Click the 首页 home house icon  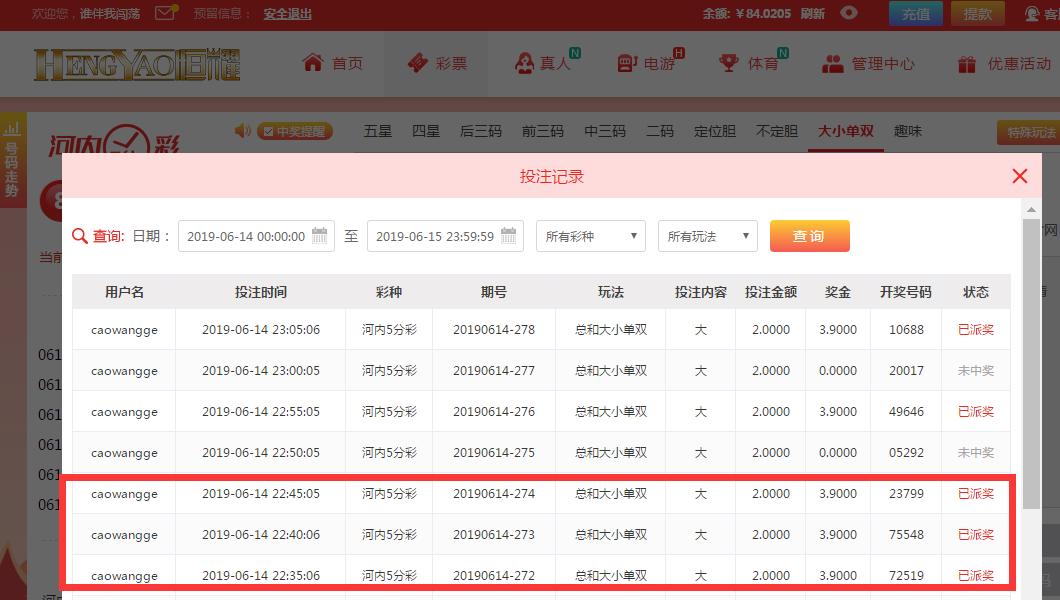313,63
